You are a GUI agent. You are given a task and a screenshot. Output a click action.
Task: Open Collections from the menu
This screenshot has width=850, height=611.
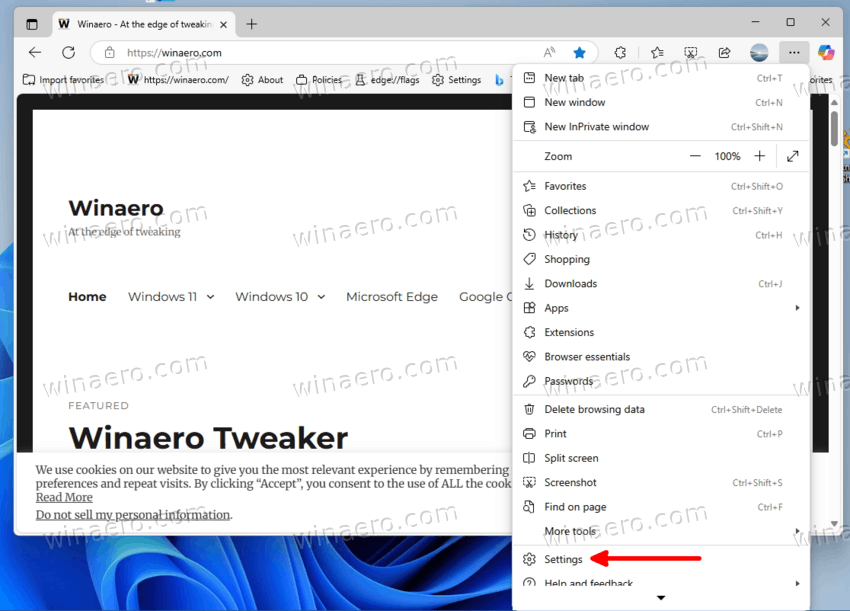coord(661,210)
